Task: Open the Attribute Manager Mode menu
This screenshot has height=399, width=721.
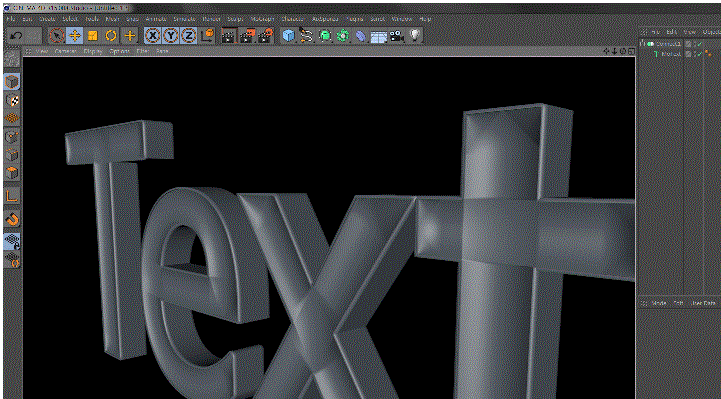Action: (x=659, y=303)
